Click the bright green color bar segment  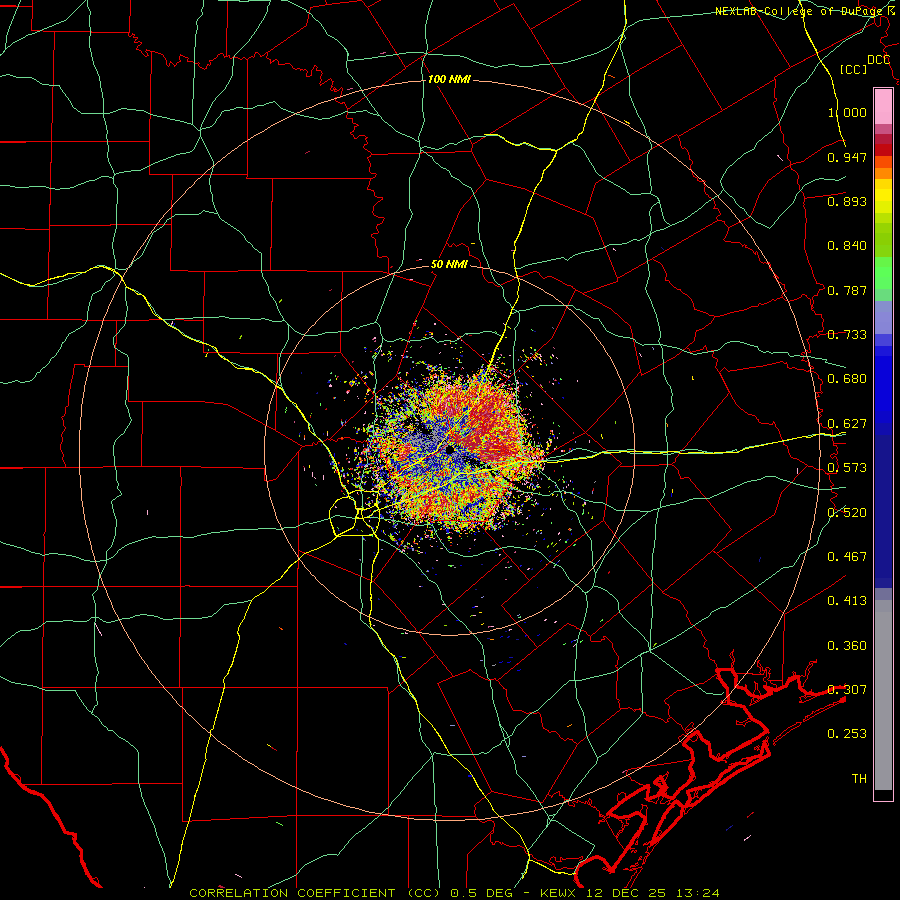pyautogui.click(x=883, y=273)
